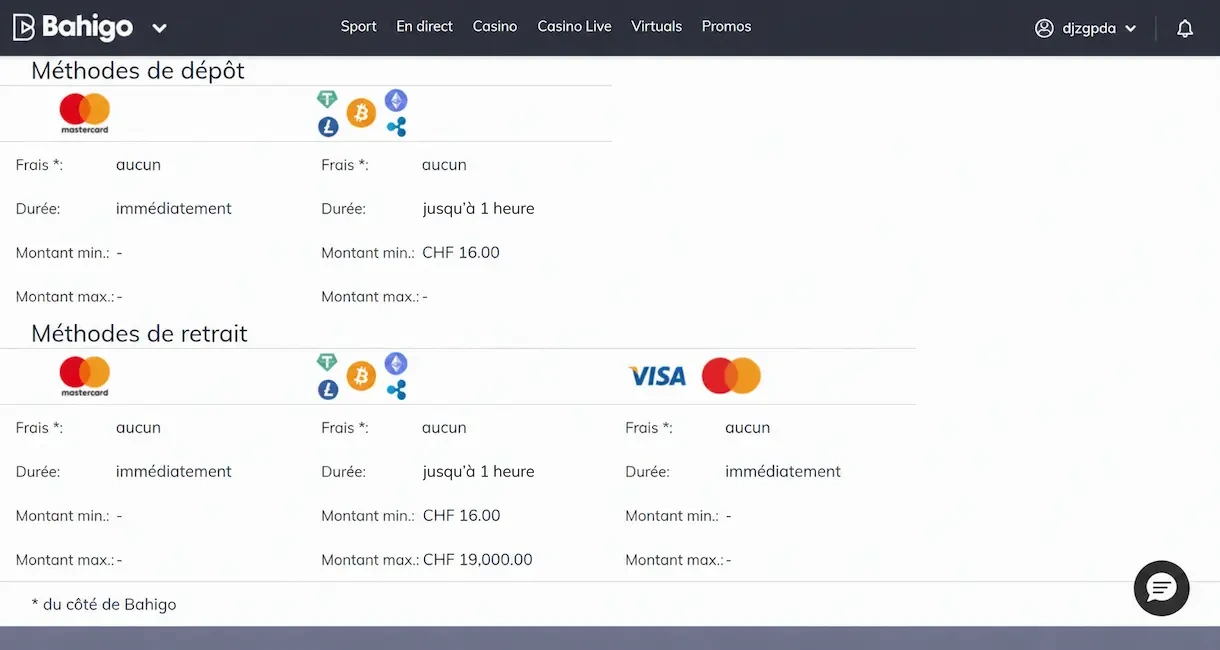Click 'jusqu'à 1 heure' in the withdrawal methods
This screenshot has height=650, width=1220.
click(478, 472)
